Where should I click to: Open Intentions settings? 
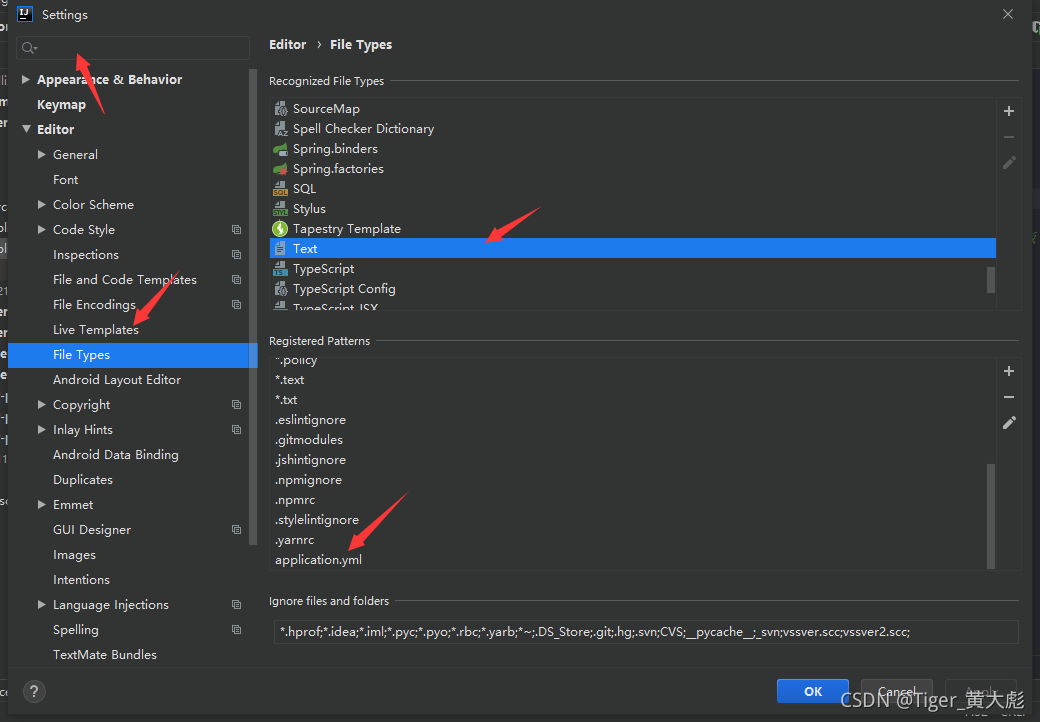pos(82,580)
